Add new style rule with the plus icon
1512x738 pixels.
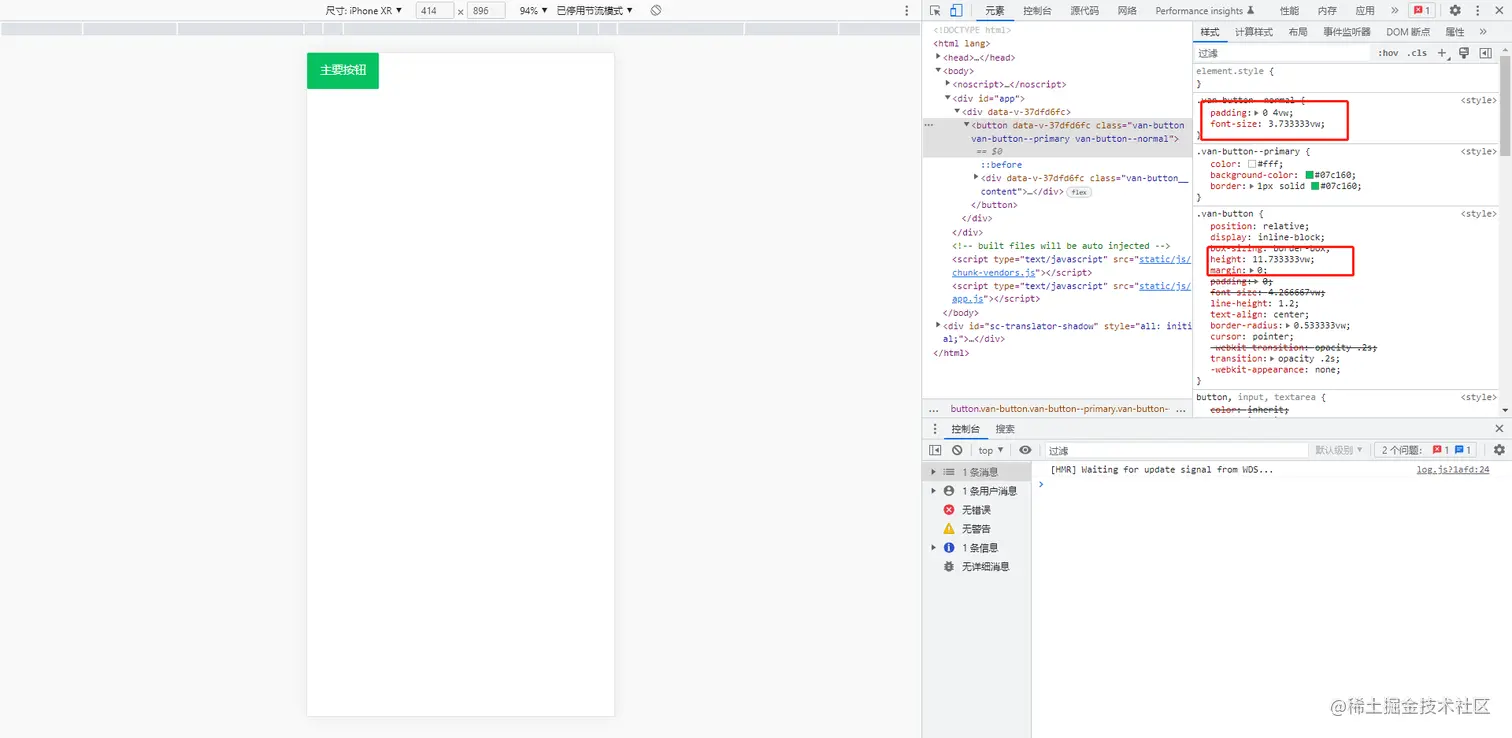[1441, 52]
